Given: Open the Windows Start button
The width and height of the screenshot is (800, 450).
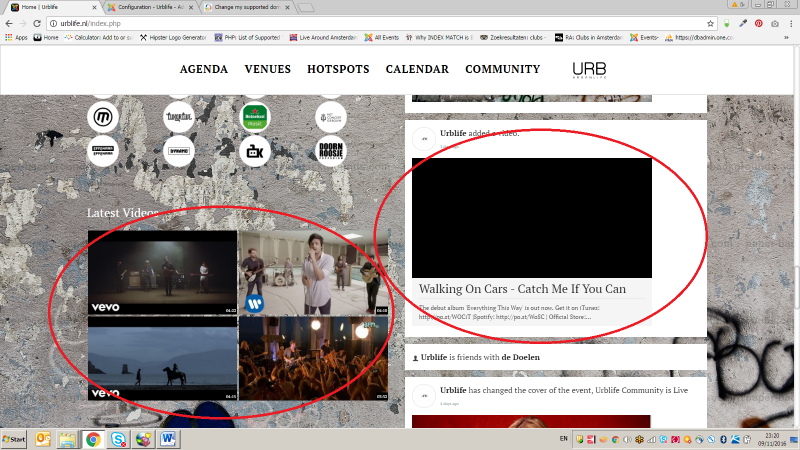Looking at the screenshot, I should [x=14, y=439].
